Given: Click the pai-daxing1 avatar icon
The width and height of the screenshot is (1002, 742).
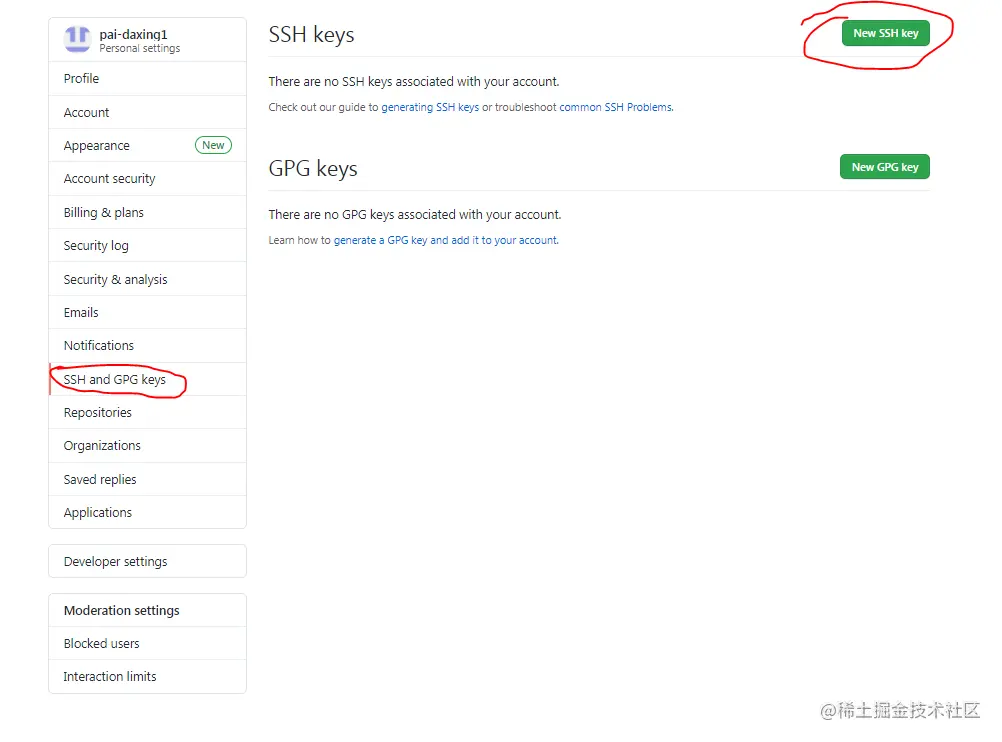Looking at the screenshot, I should [x=77, y=39].
